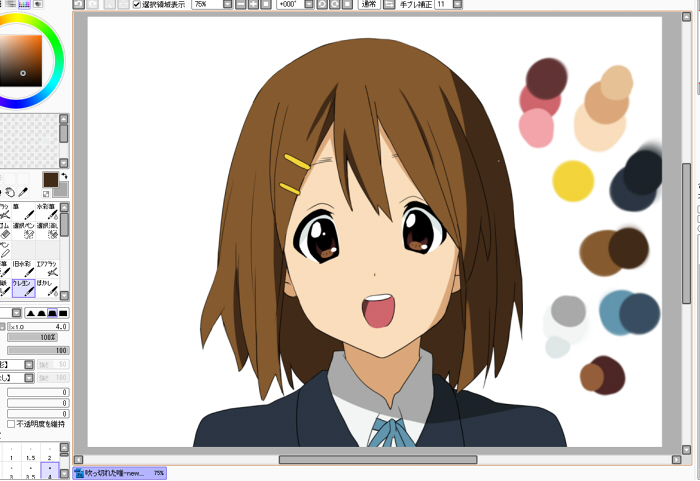Toggle the transparent color icon below foreground swatch
This screenshot has height=481, width=700.
click(x=46, y=194)
